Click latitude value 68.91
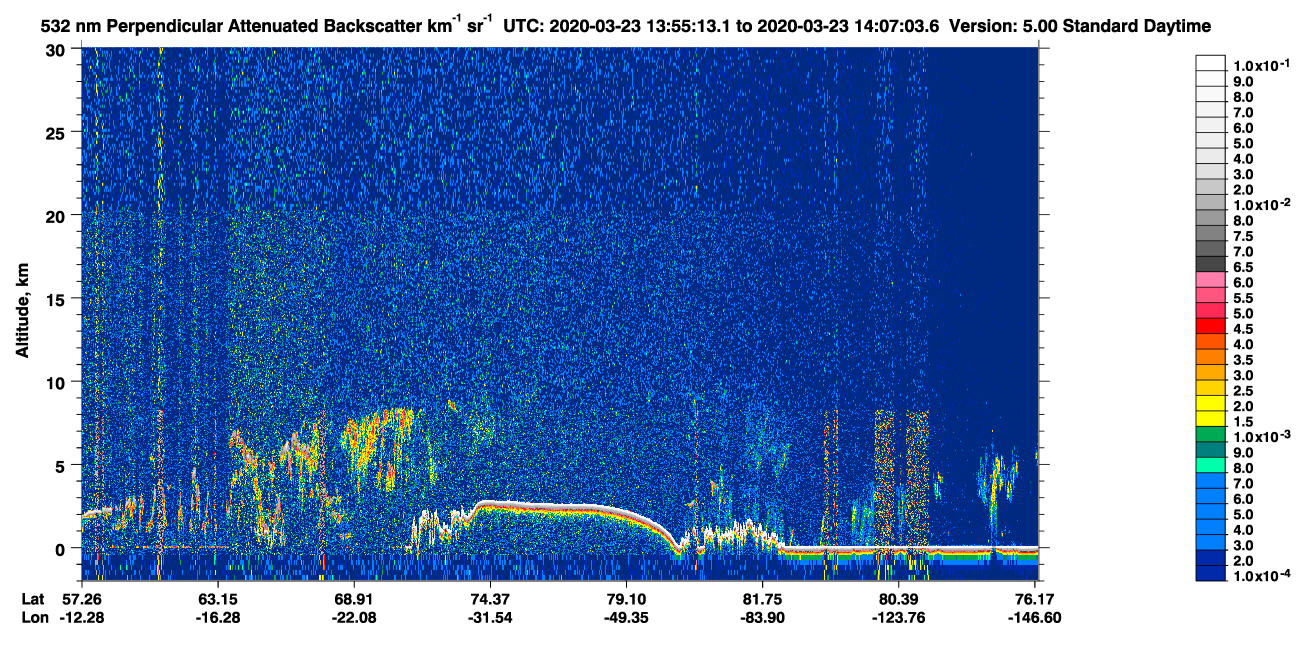 pos(354,599)
